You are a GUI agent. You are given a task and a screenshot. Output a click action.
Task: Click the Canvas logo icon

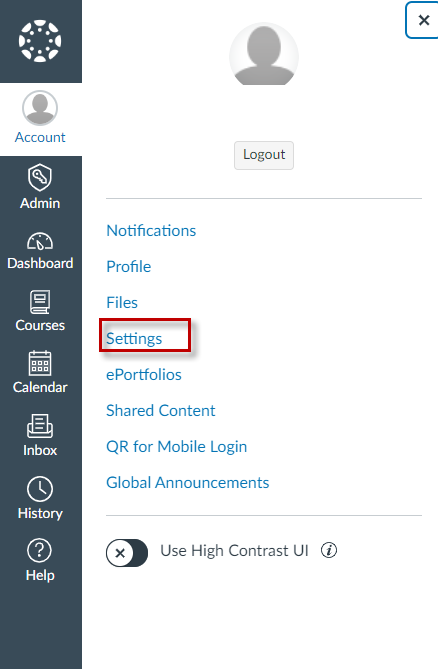click(x=40, y=41)
